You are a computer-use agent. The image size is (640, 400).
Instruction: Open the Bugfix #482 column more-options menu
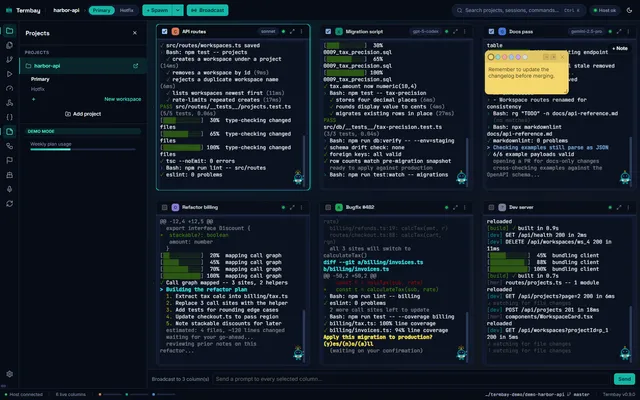point(465,207)
